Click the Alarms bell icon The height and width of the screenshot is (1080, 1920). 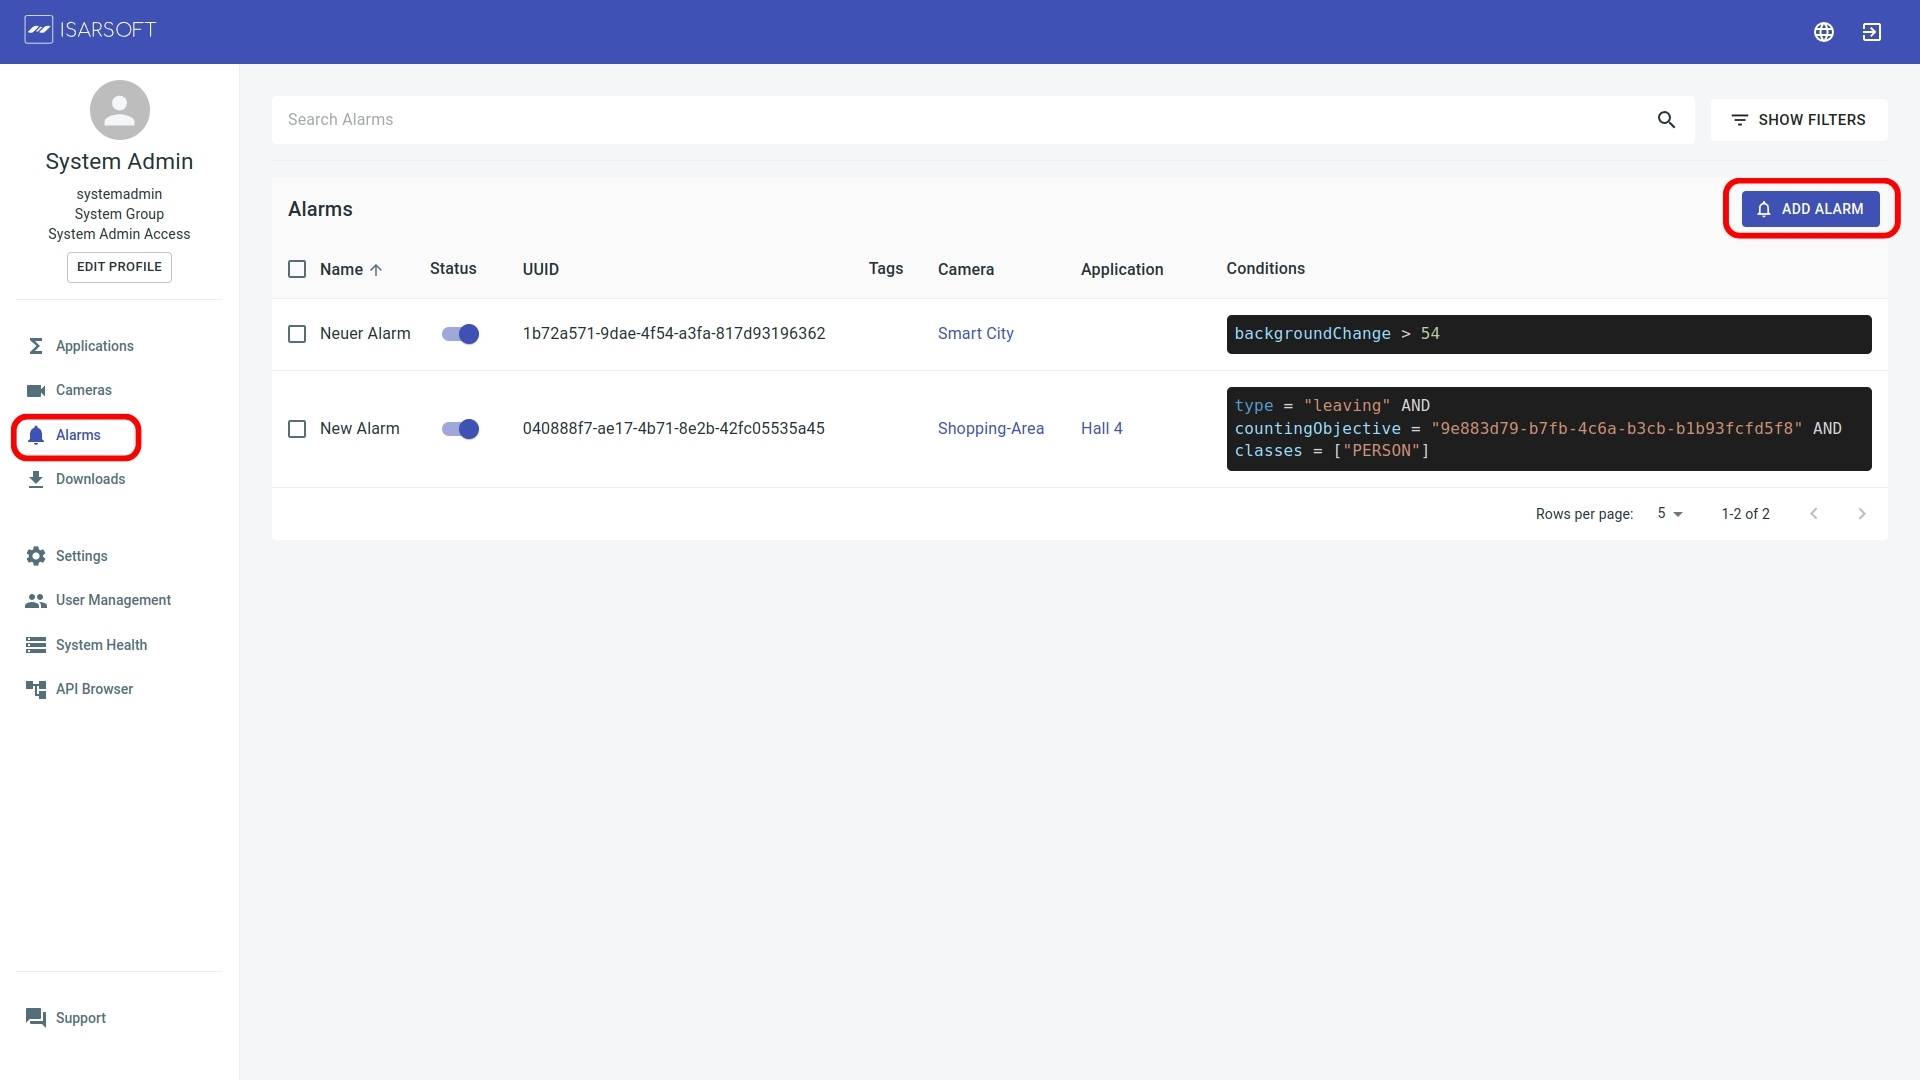36,435
